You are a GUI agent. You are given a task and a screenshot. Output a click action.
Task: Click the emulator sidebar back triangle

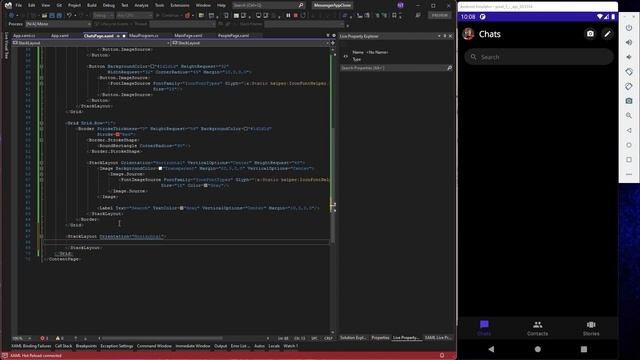coord(629,130)
